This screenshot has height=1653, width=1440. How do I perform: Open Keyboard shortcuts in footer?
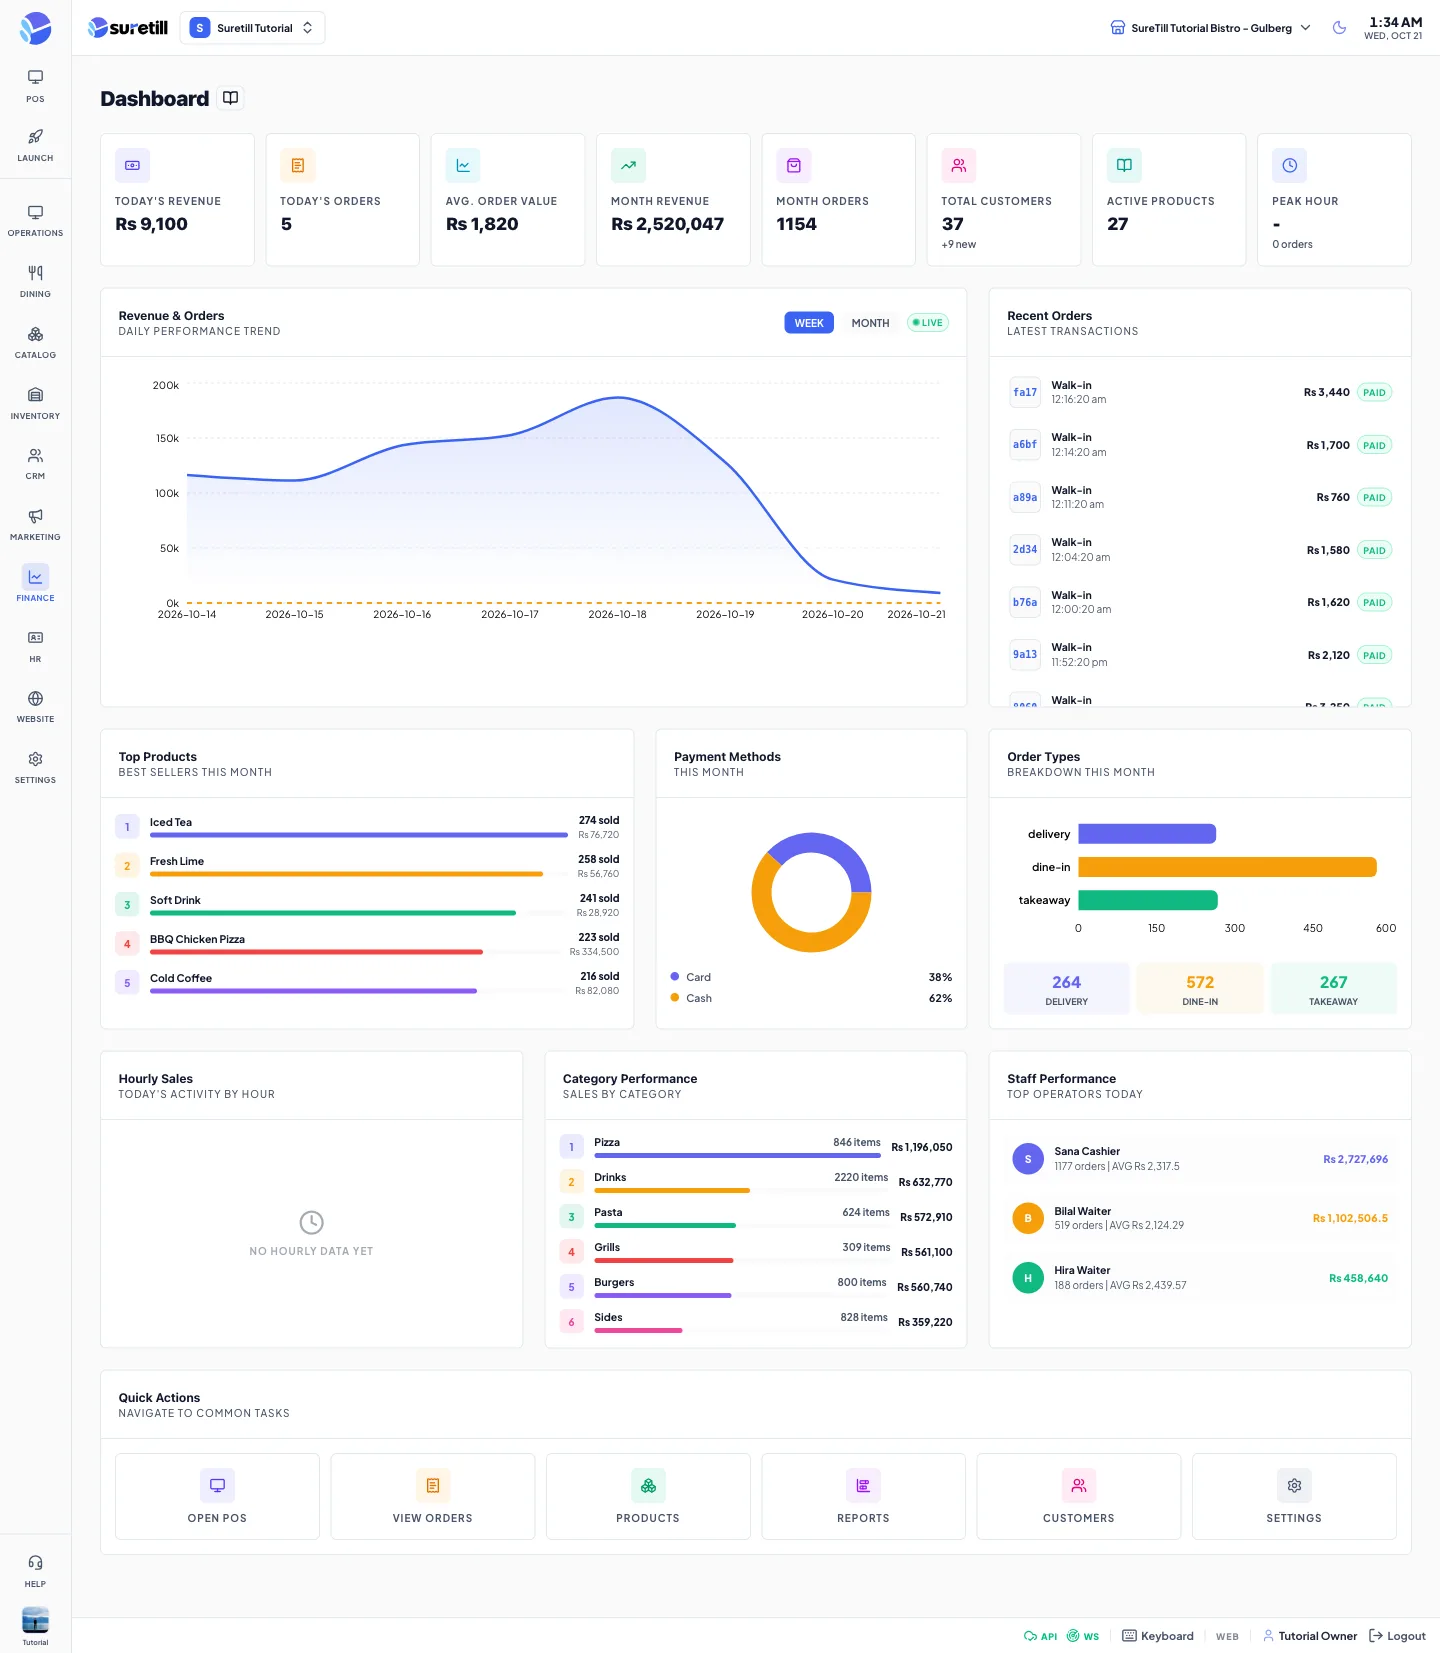(1158, 1636)
